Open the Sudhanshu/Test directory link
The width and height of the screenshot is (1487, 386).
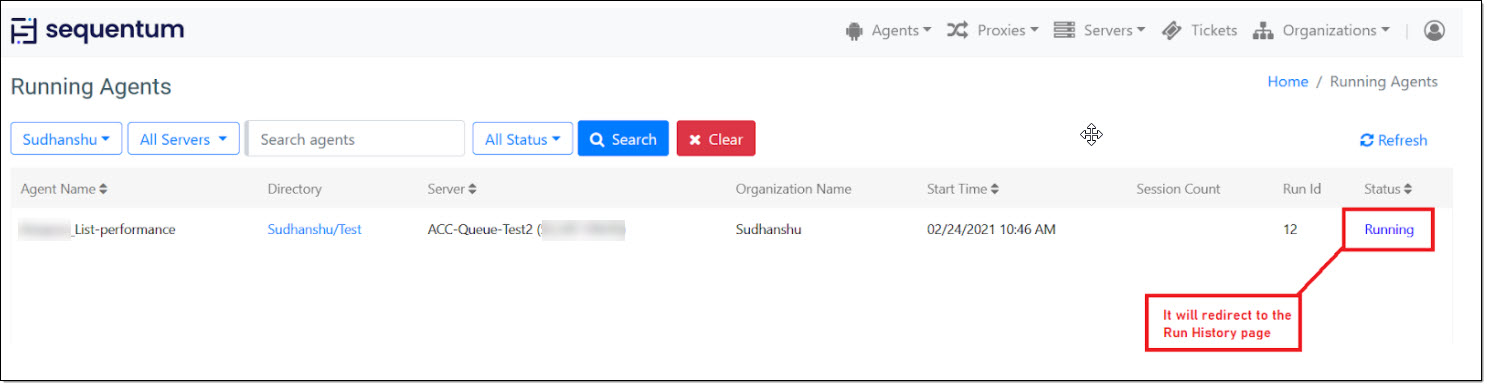click(x=314, y=229)
